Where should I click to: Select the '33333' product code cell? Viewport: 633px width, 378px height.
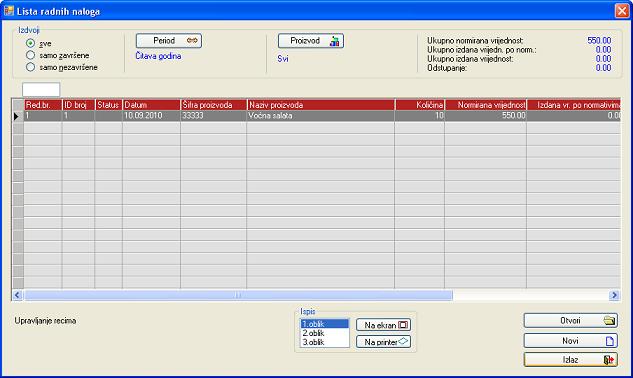(214, 116)
